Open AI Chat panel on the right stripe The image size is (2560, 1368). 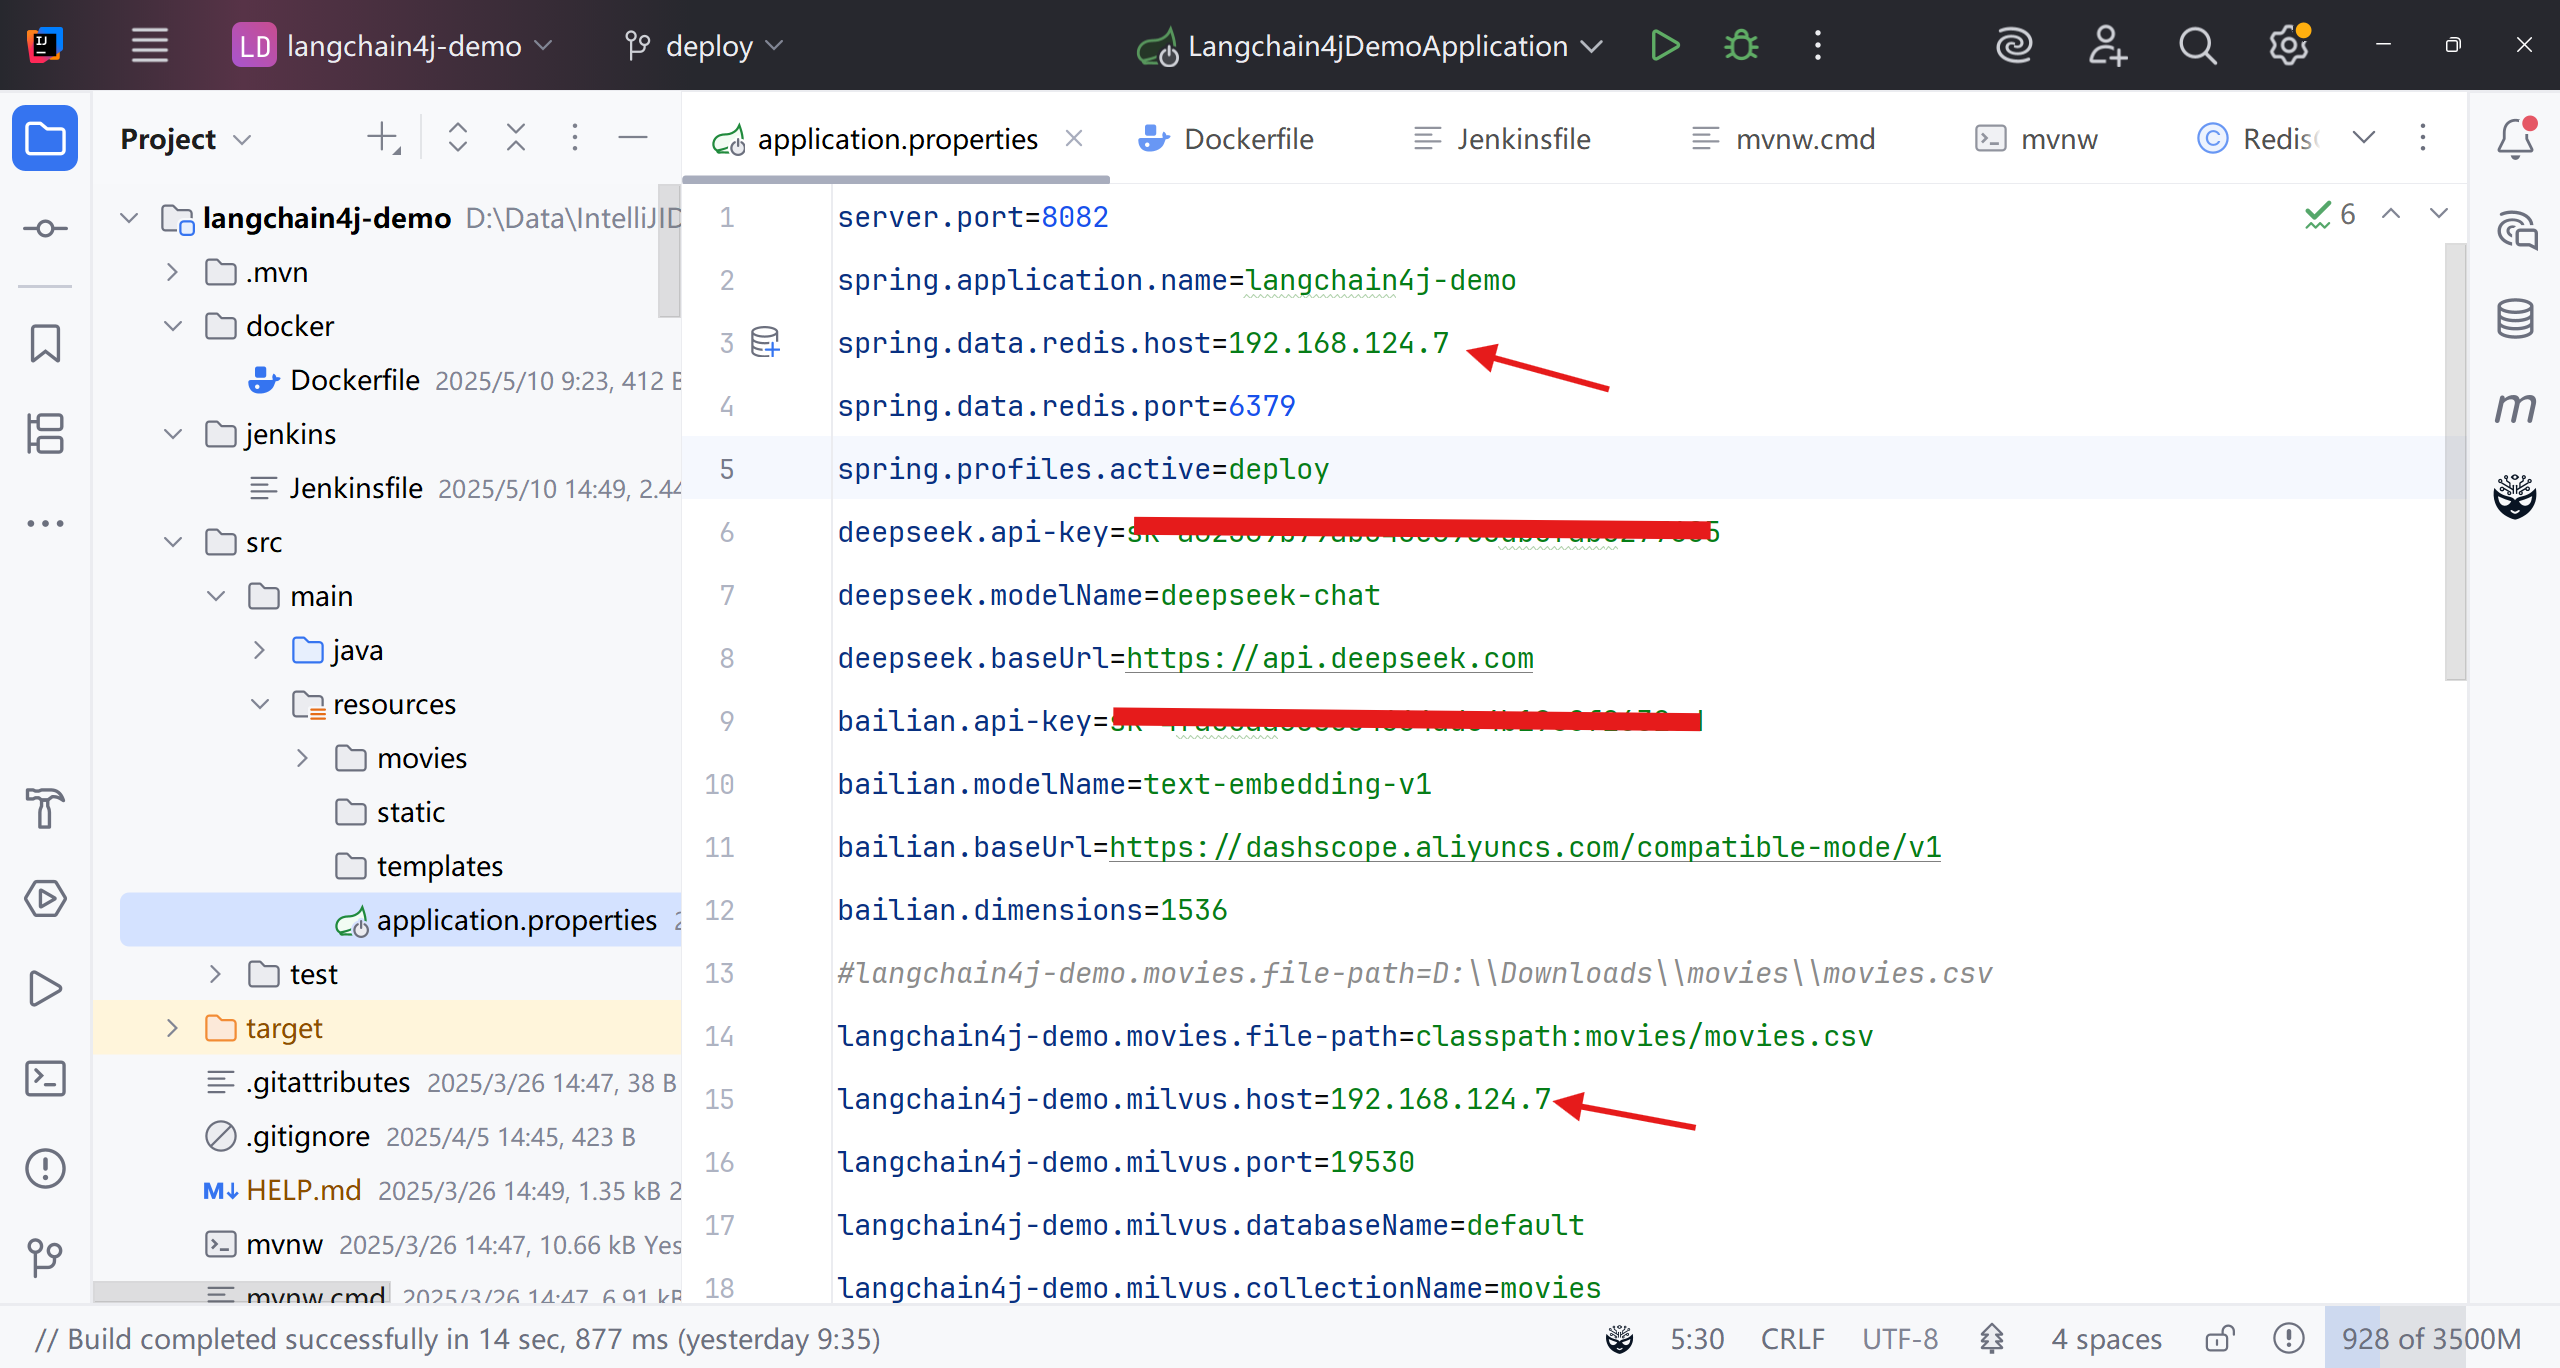coord(2515,230)
